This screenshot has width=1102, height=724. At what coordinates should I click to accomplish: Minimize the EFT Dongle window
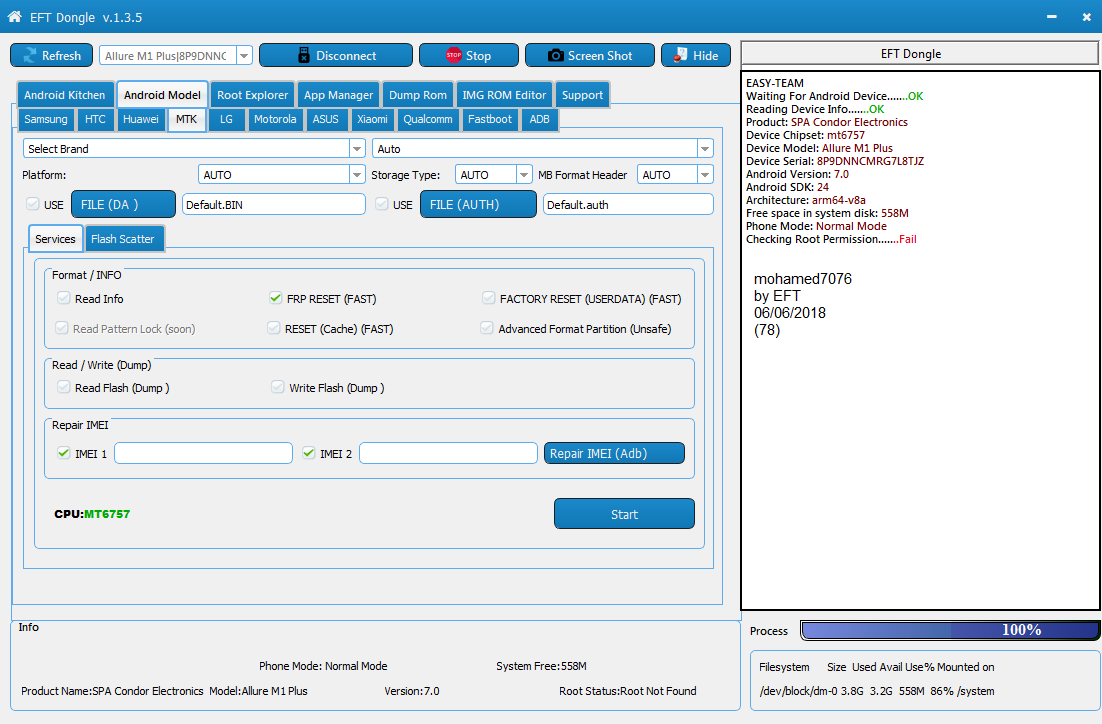(1051, 17)
